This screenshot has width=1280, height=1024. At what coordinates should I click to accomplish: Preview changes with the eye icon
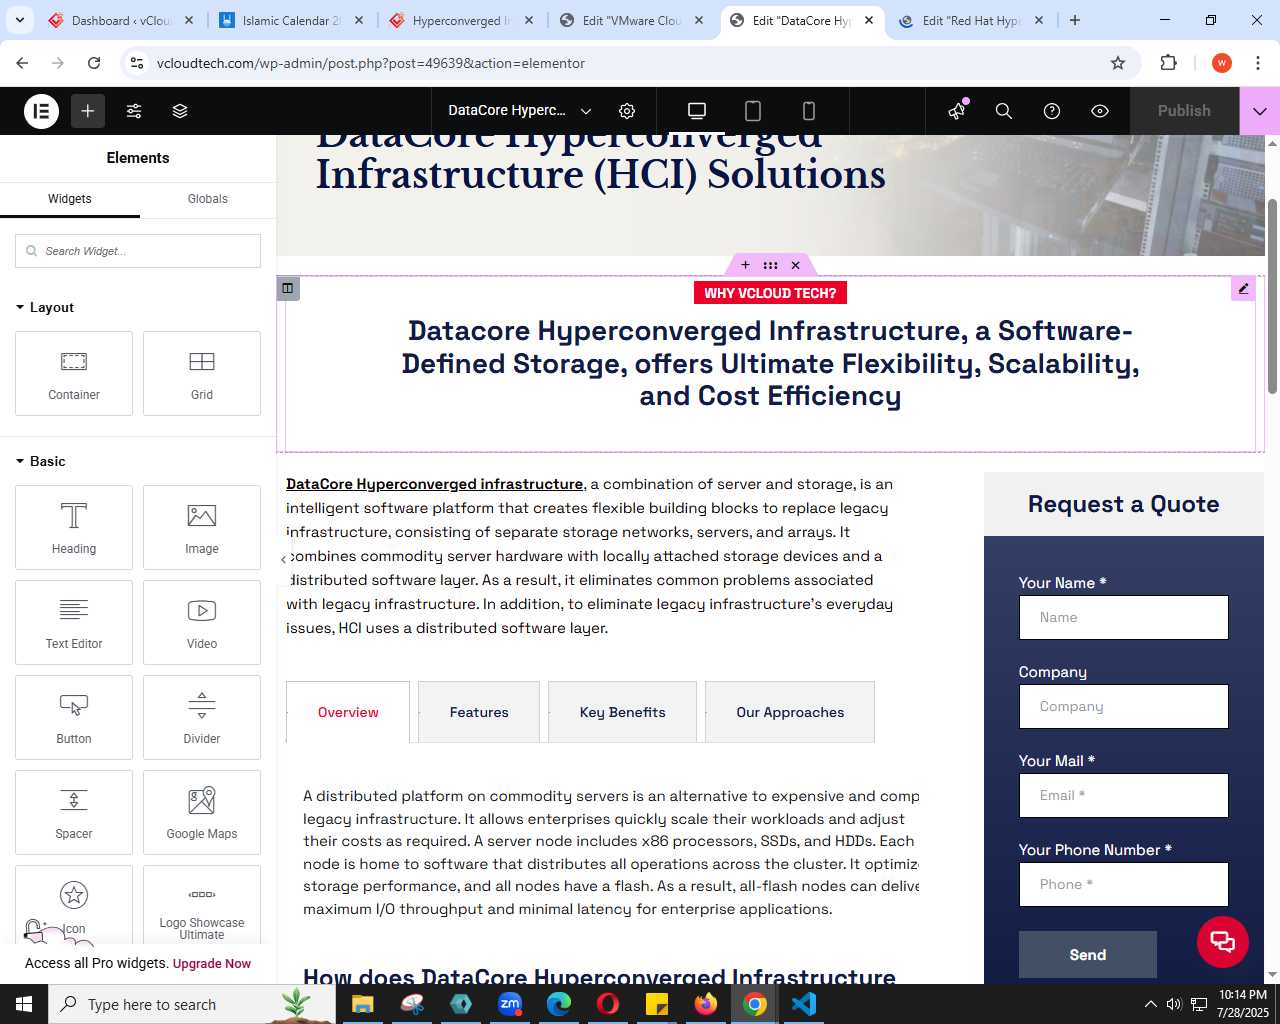[x=1100, y=111]
